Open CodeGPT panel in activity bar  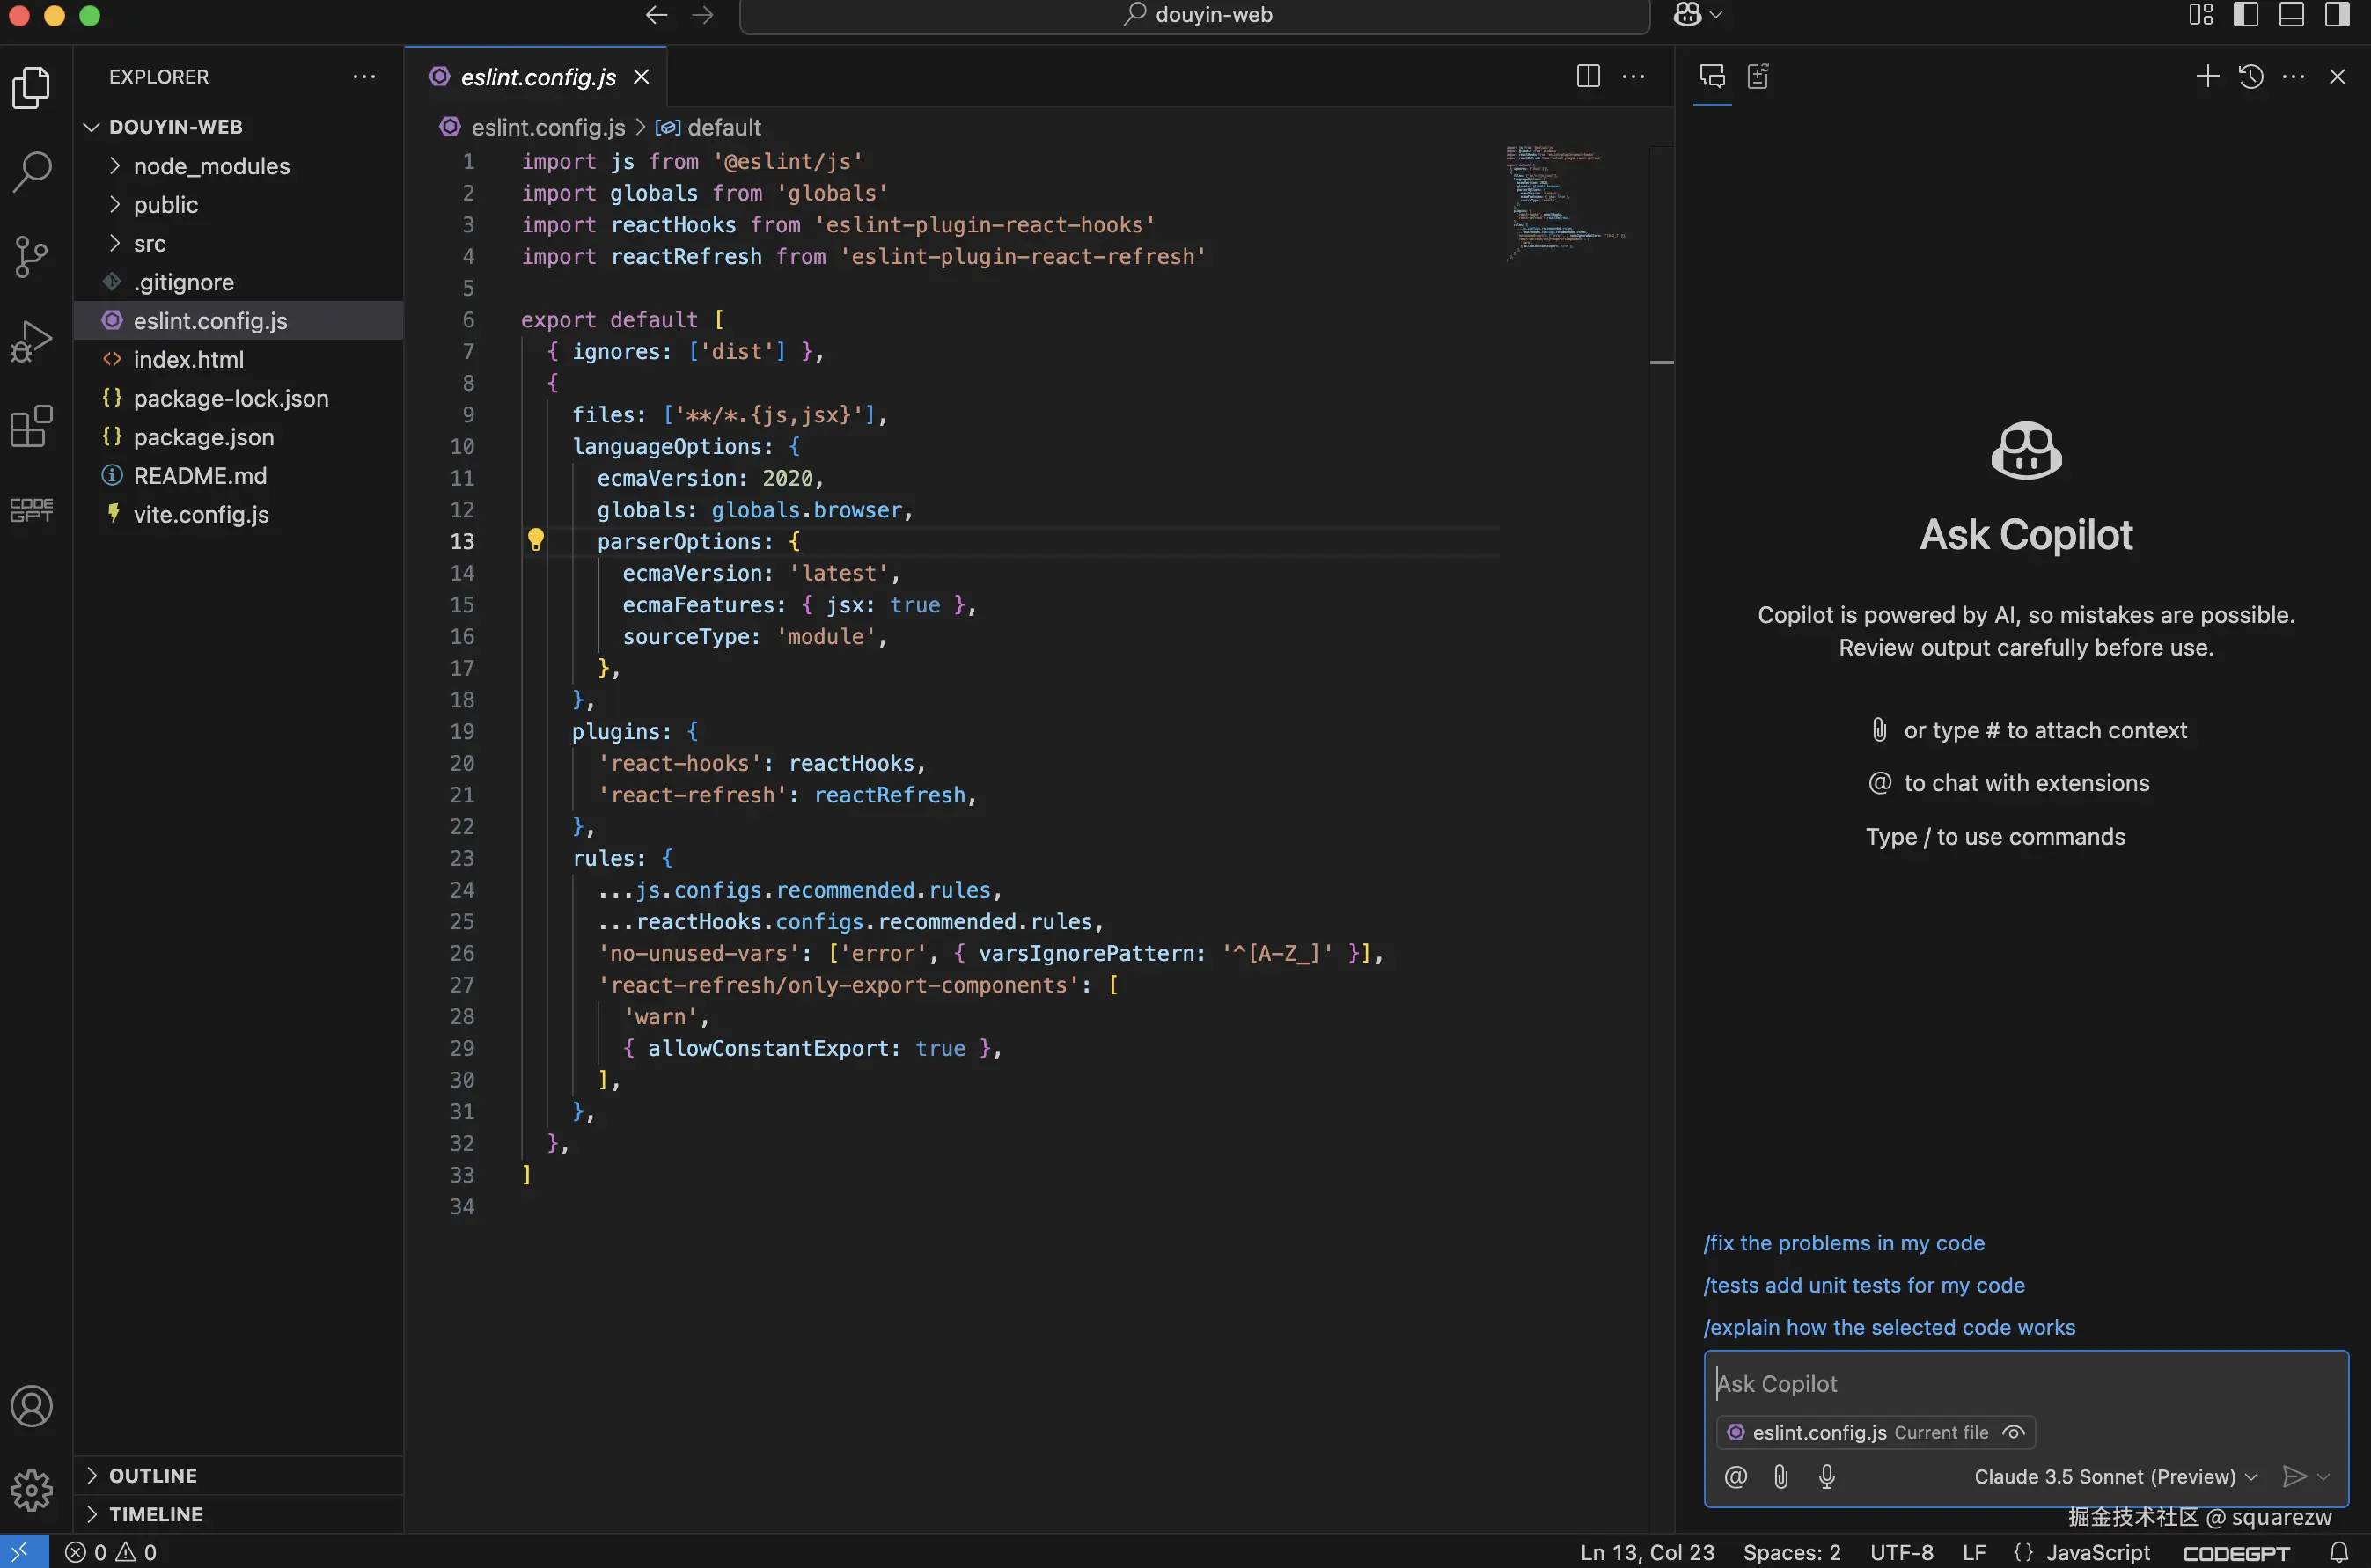32,510
